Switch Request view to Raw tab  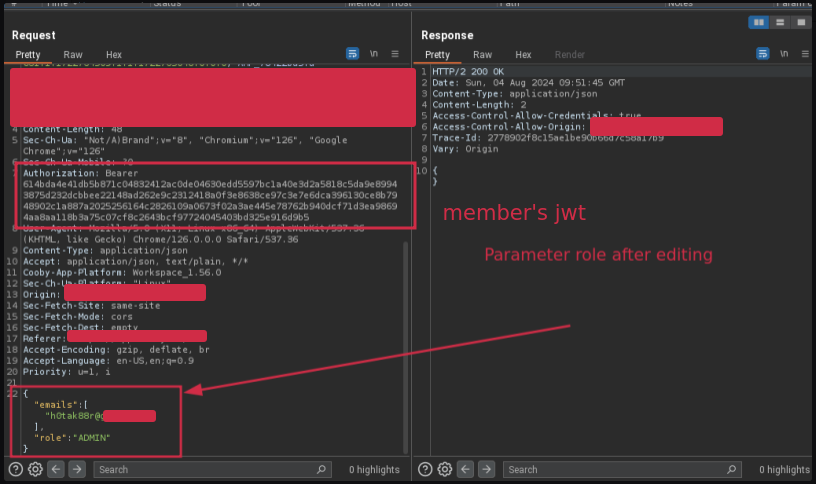[73, 55]
